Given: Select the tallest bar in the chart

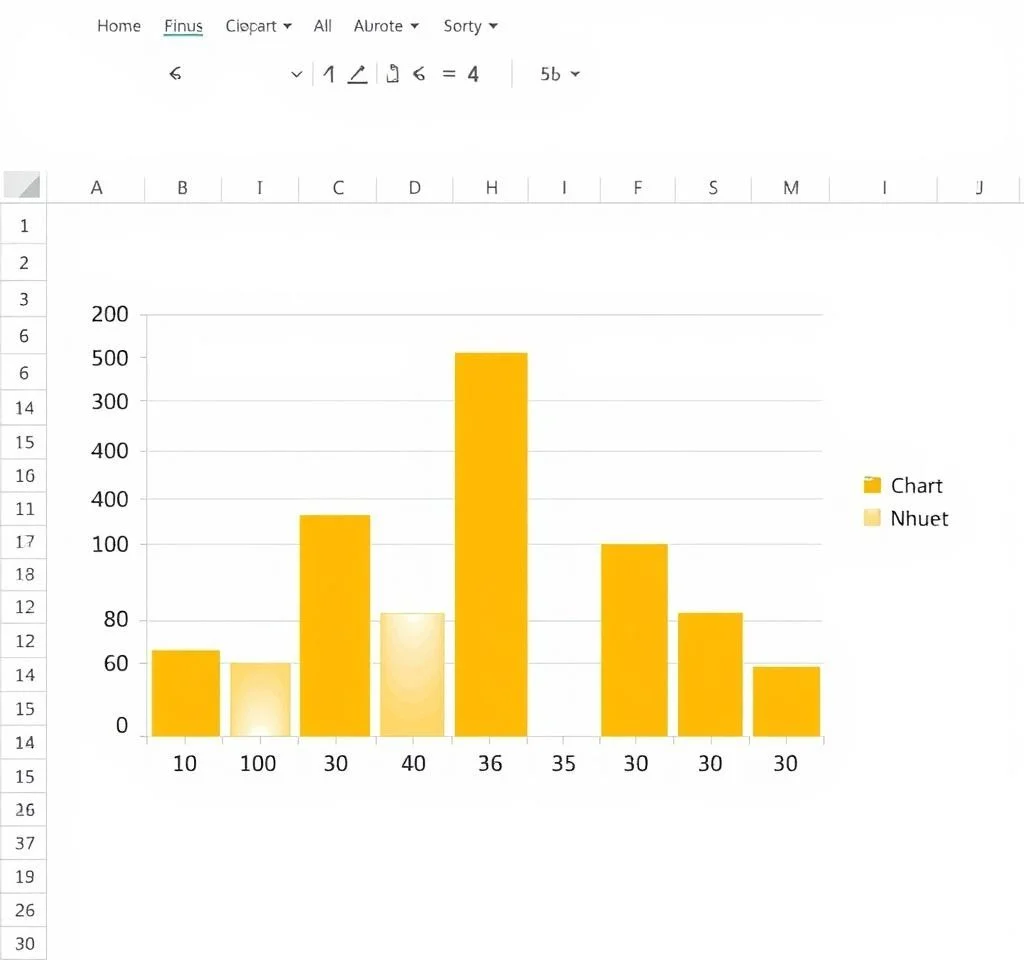Looking at the screenshot, I should tap(491, 544).
